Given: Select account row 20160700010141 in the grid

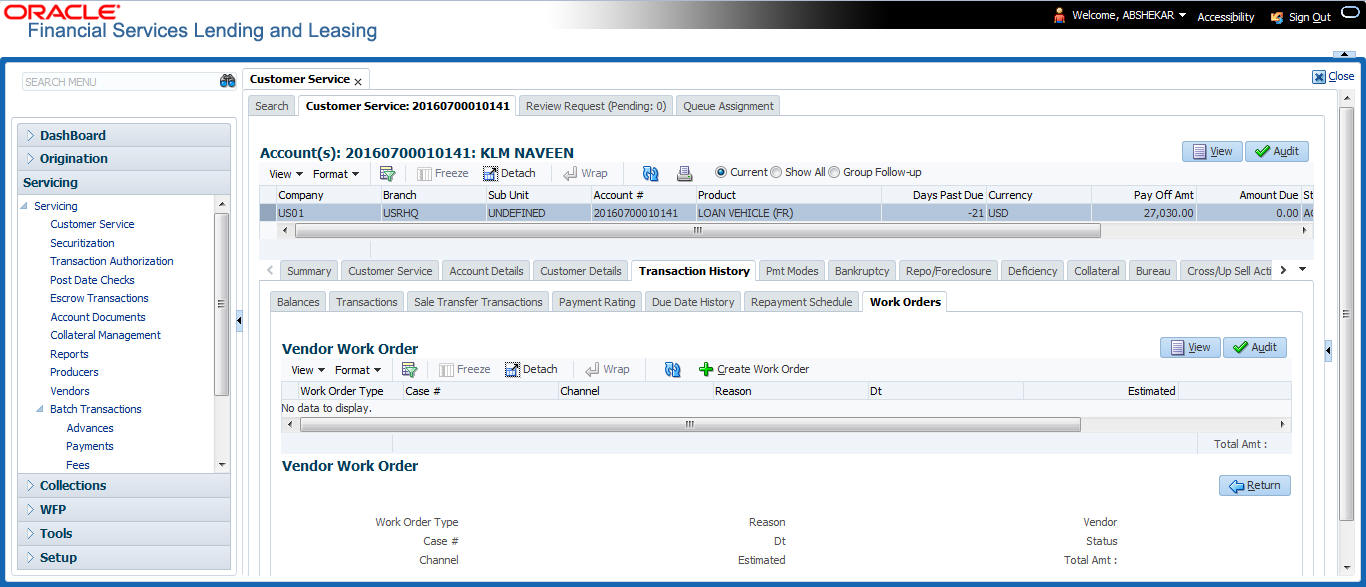Looking at the screenshot, I should pyautogui.click(x=784, y=212).
